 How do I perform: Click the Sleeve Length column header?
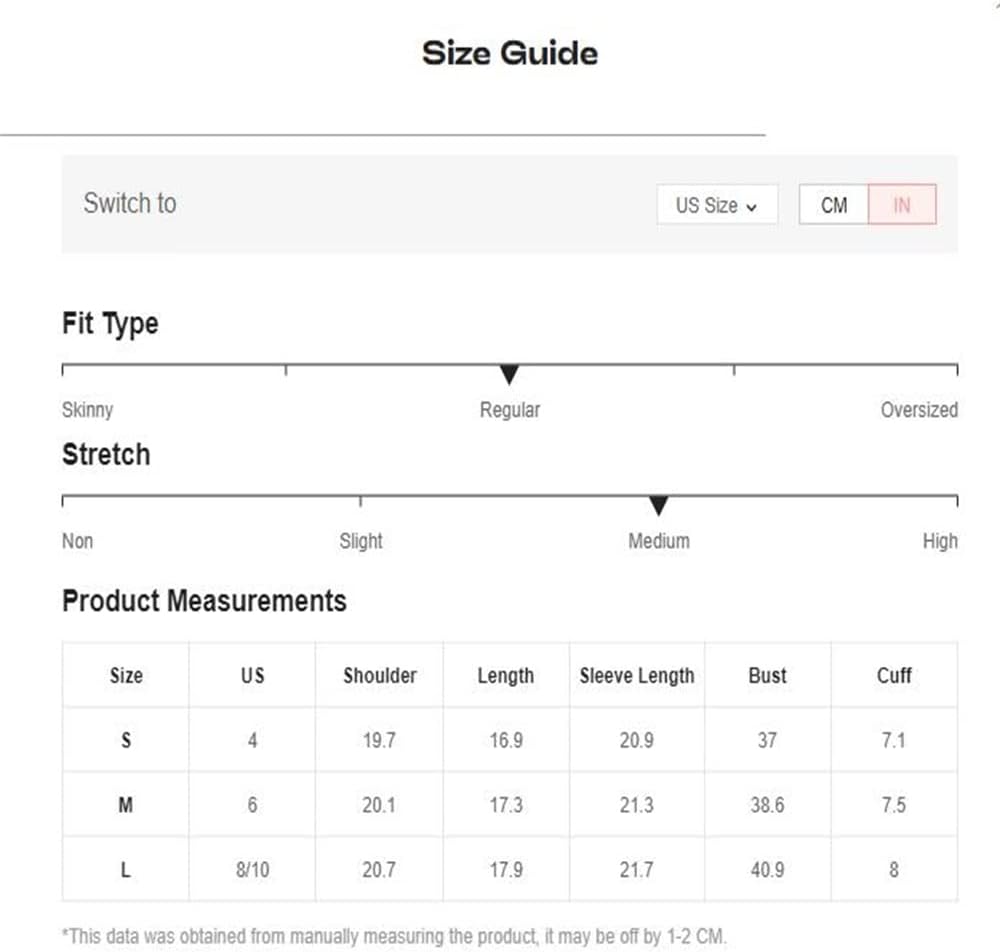coord(637,675)
